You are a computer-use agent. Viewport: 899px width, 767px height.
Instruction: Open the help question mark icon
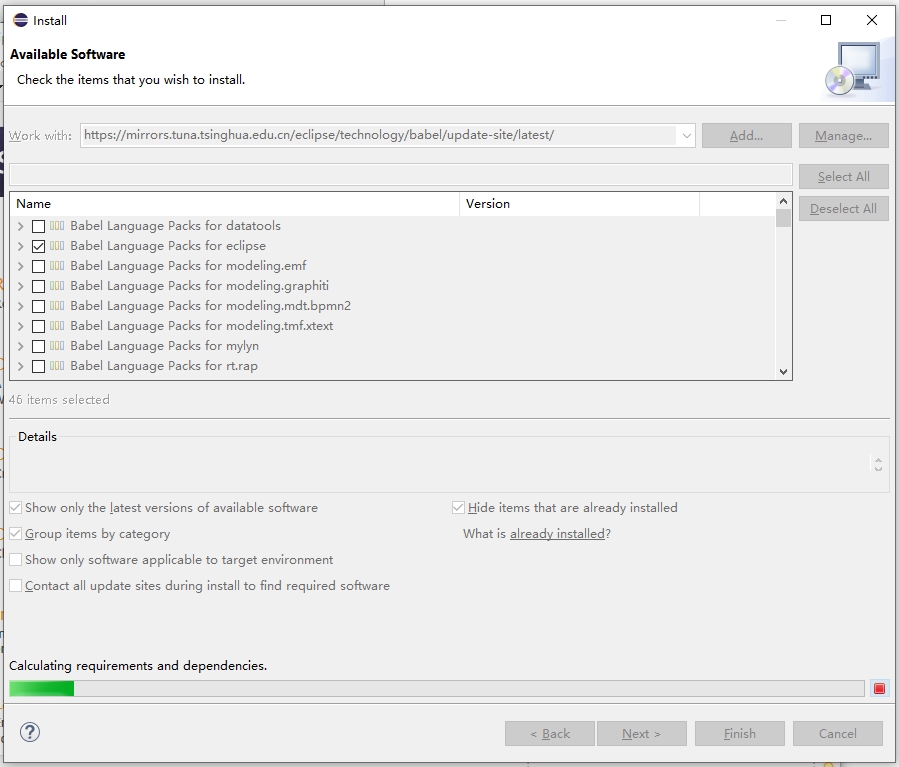click(x=30, y=732)
